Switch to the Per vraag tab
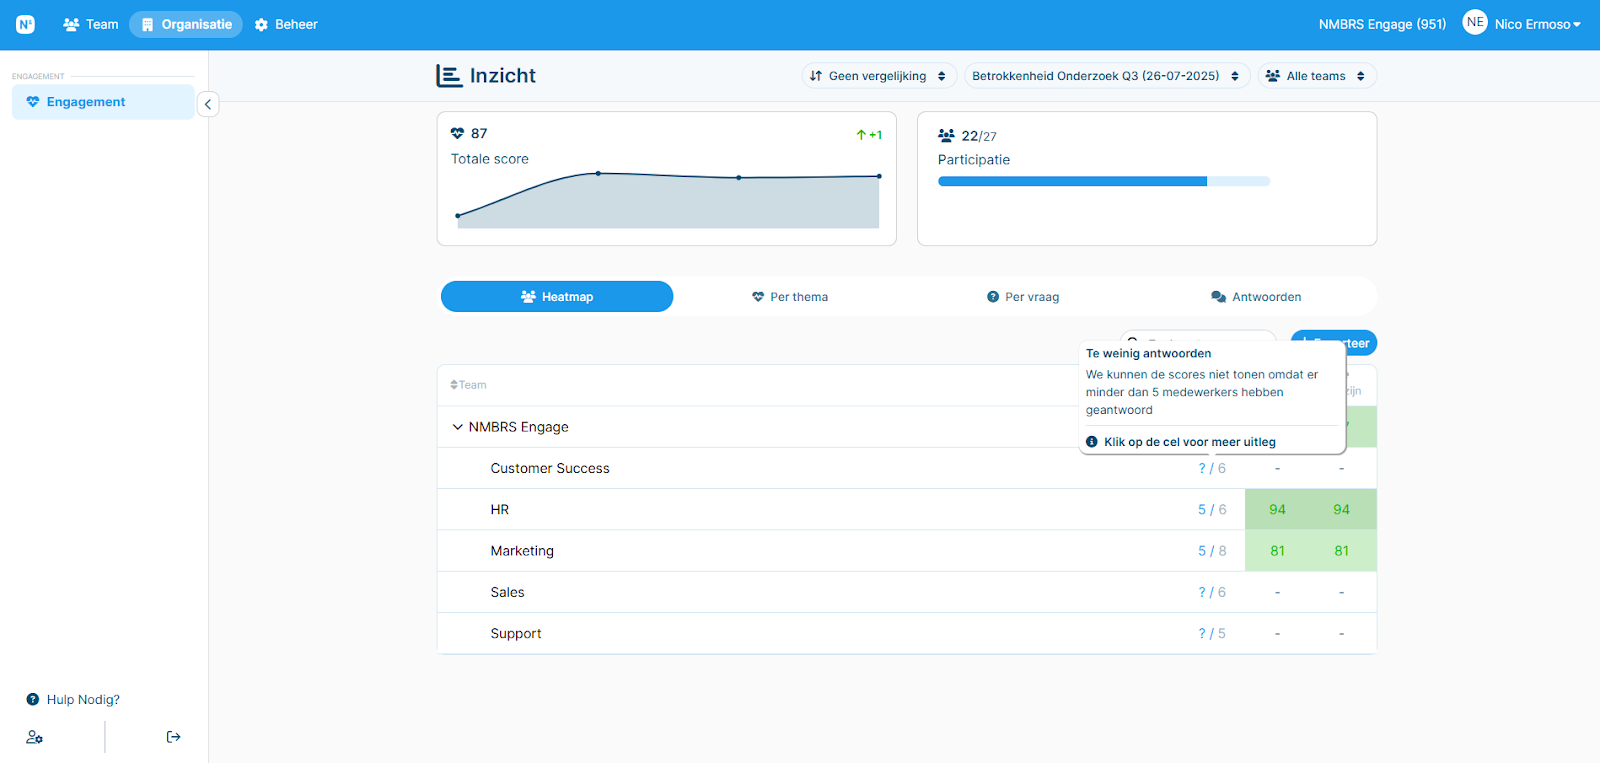 point(1022,297)
